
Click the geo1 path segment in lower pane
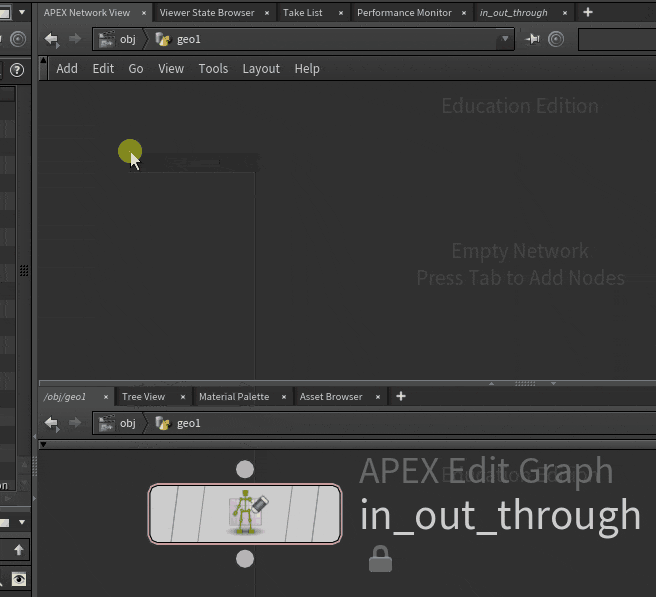coord(178,423)
